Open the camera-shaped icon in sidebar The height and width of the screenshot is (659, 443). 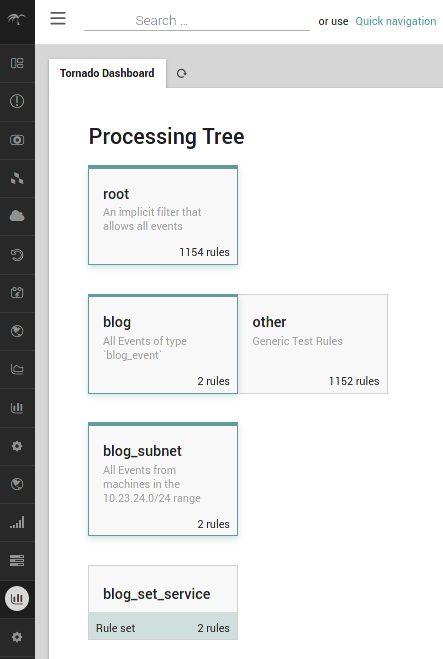click(17, 140)
